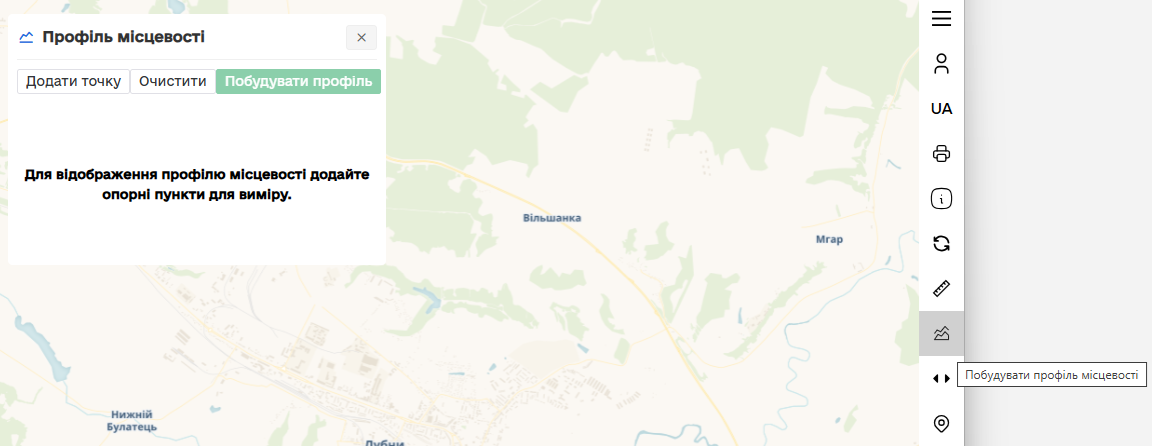
Task: Click the Очистити button
Action: point(173,82)
